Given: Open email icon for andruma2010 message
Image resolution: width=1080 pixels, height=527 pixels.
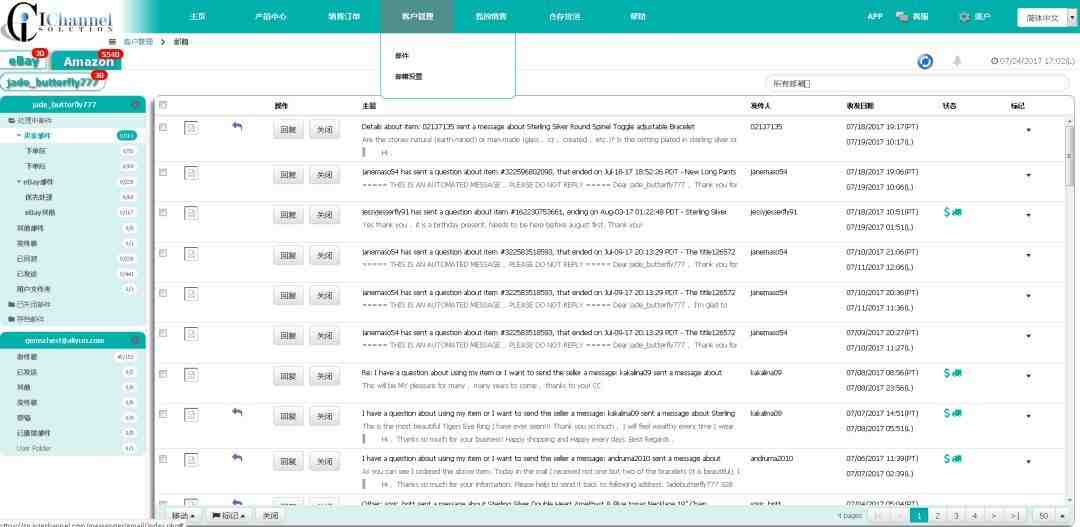Looking at the screenshot, I should pyautogui.click(x=191, y=459).
